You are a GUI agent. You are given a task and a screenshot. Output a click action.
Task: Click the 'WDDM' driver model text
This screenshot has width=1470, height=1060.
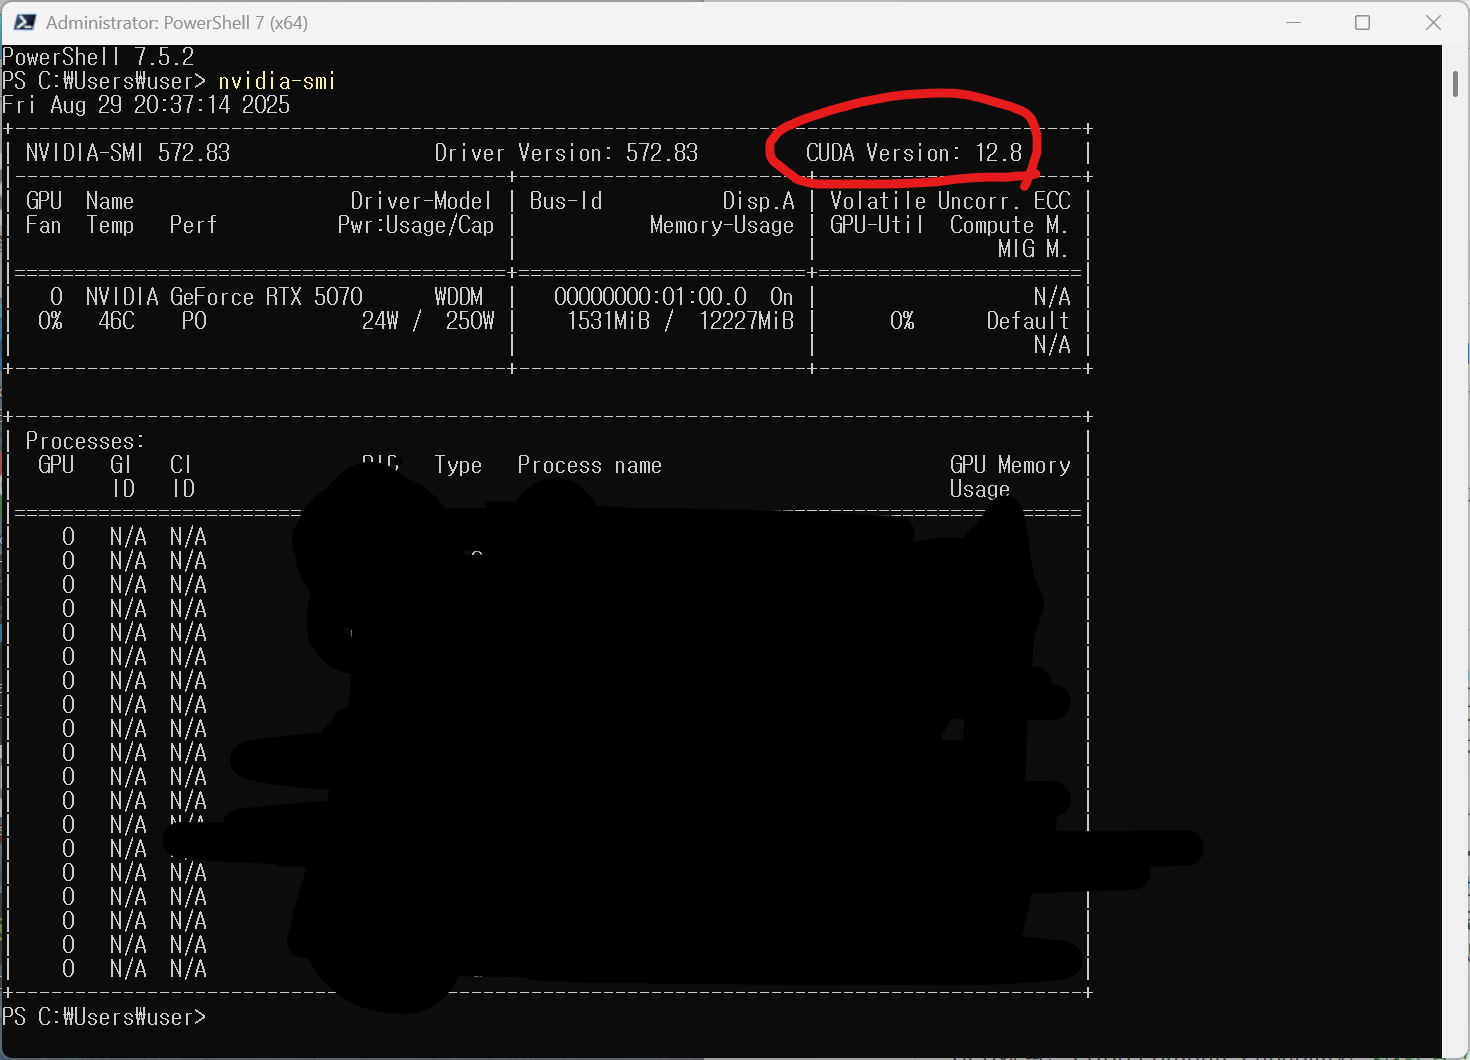tap(458, 297)
